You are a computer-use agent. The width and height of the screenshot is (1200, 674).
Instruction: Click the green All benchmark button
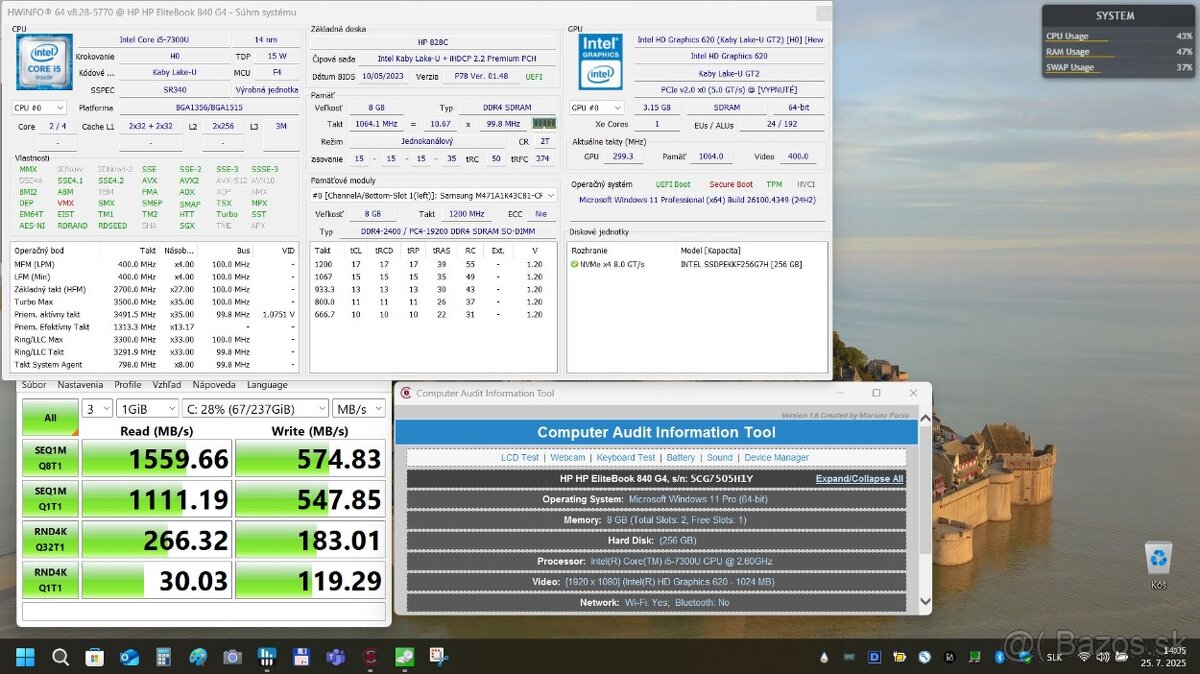tap(49, 418)
